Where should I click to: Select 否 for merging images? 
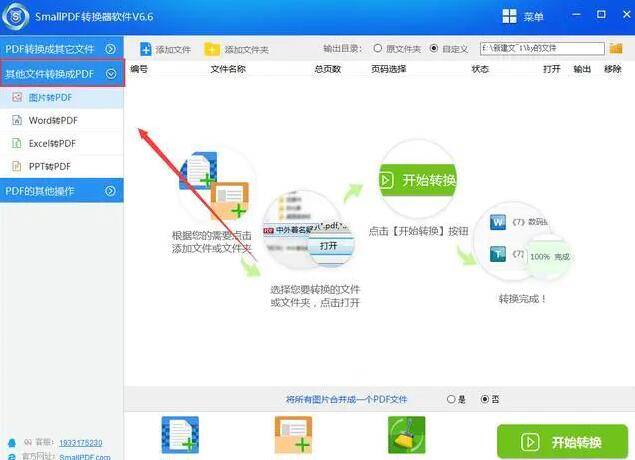coord(485,399)
